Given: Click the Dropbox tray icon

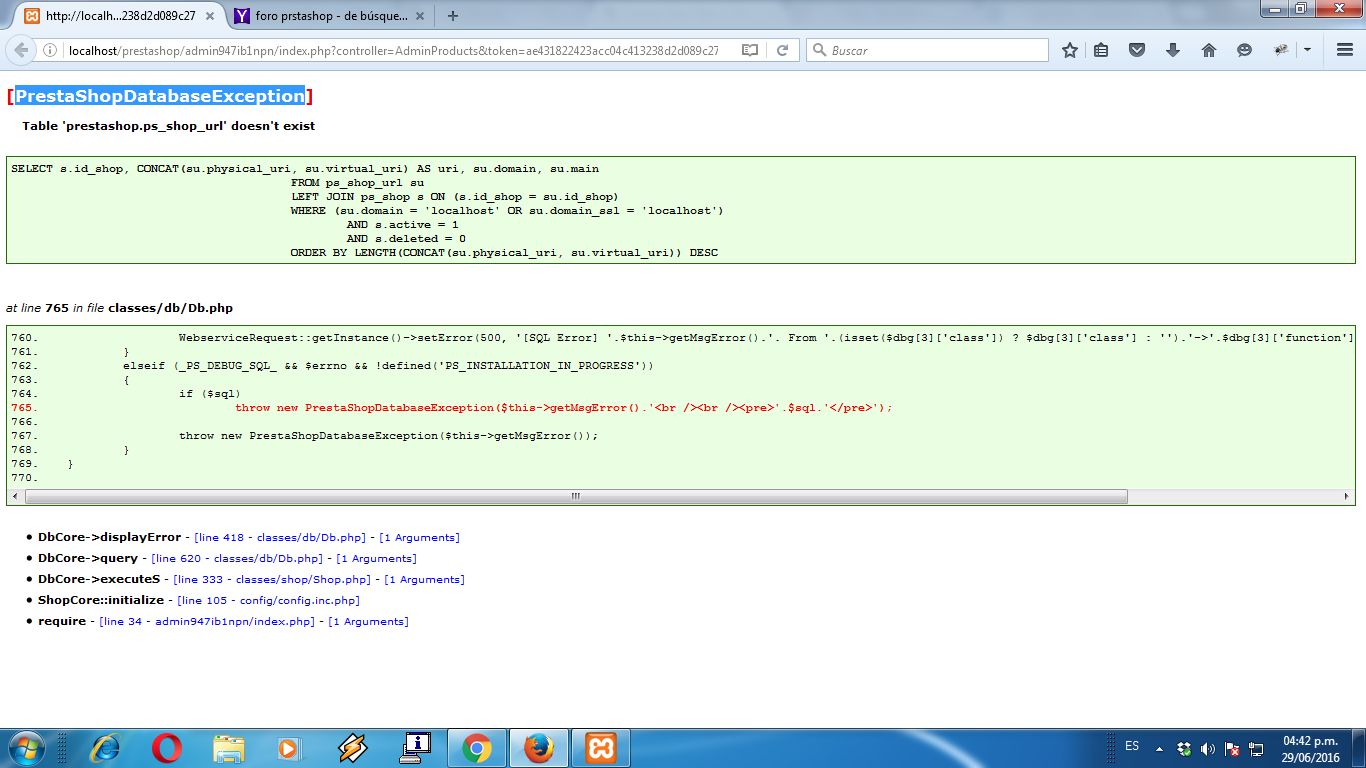Looking at the screenshot, I should tap(1185, 748).
